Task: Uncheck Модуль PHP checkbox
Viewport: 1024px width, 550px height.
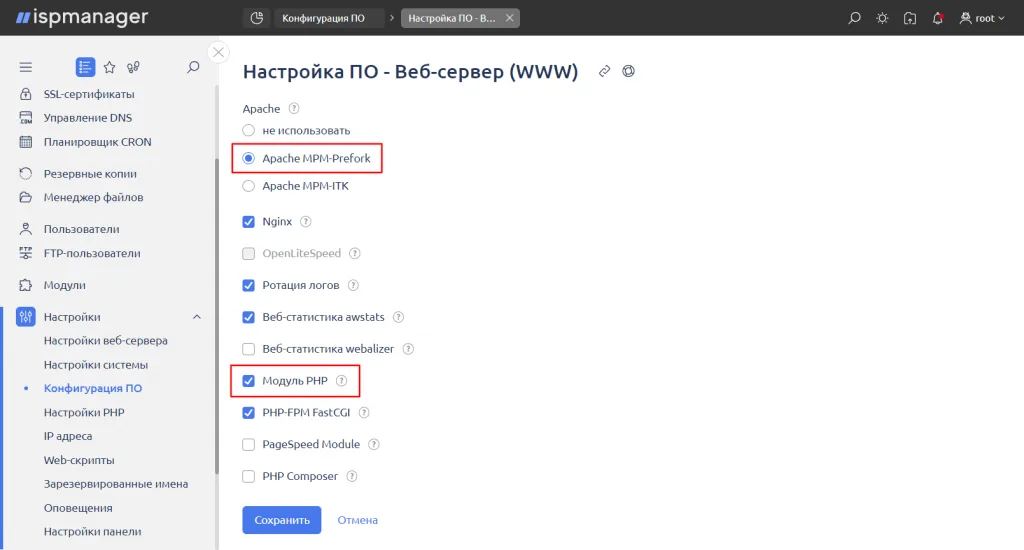Action: (248, 381)
